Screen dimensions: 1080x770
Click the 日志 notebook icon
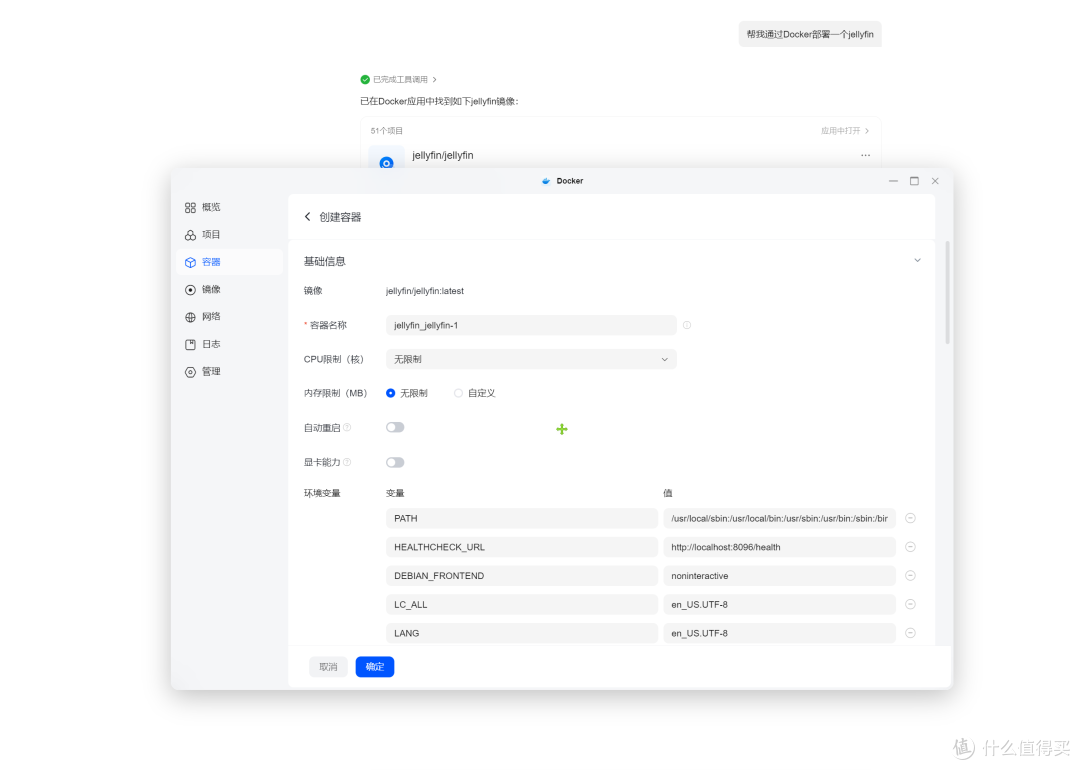tap(190, 344)
